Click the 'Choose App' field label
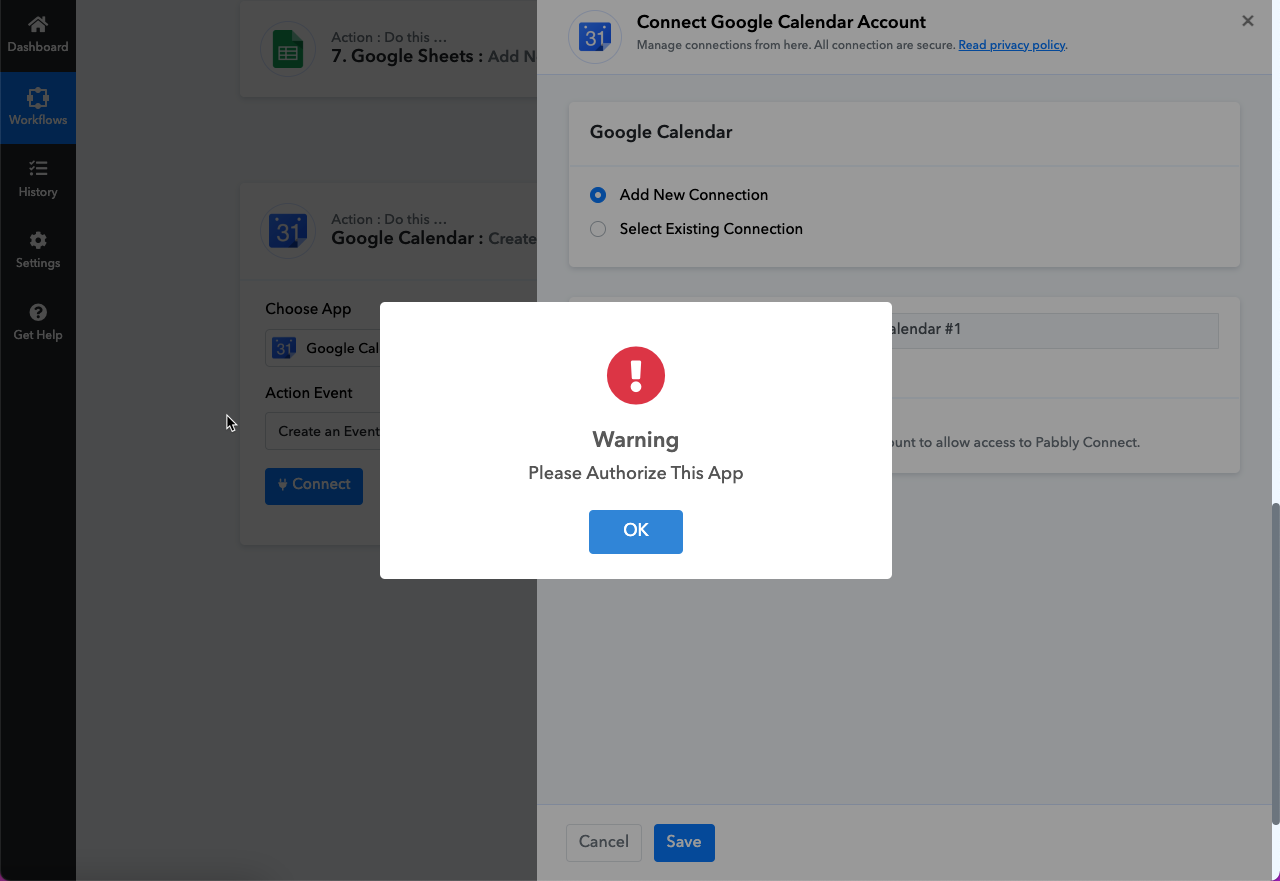The image size is (1280, 881). [x=308, y=309]
